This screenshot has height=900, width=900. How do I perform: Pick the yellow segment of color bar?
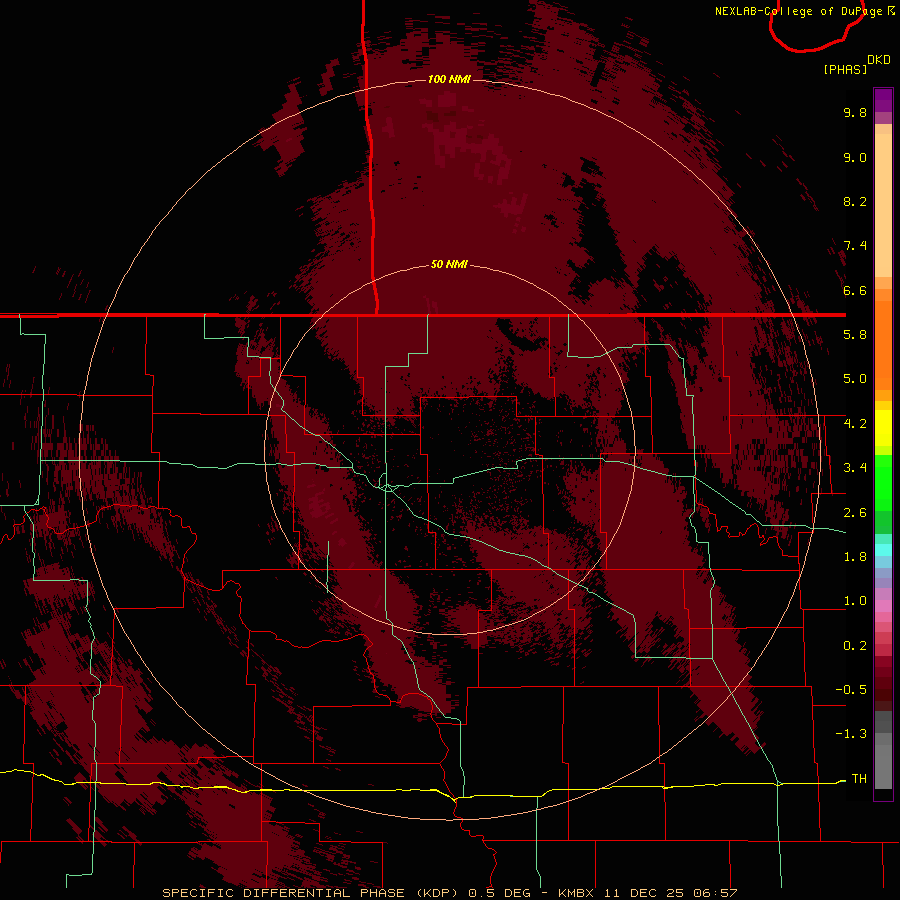pyautogui.click(x=883, y=428)
